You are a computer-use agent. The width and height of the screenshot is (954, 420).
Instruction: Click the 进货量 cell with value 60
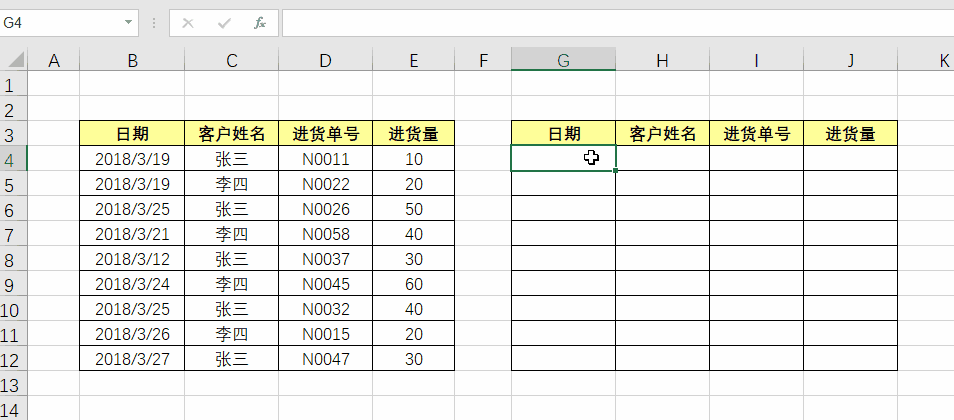(x=413, y=284)
